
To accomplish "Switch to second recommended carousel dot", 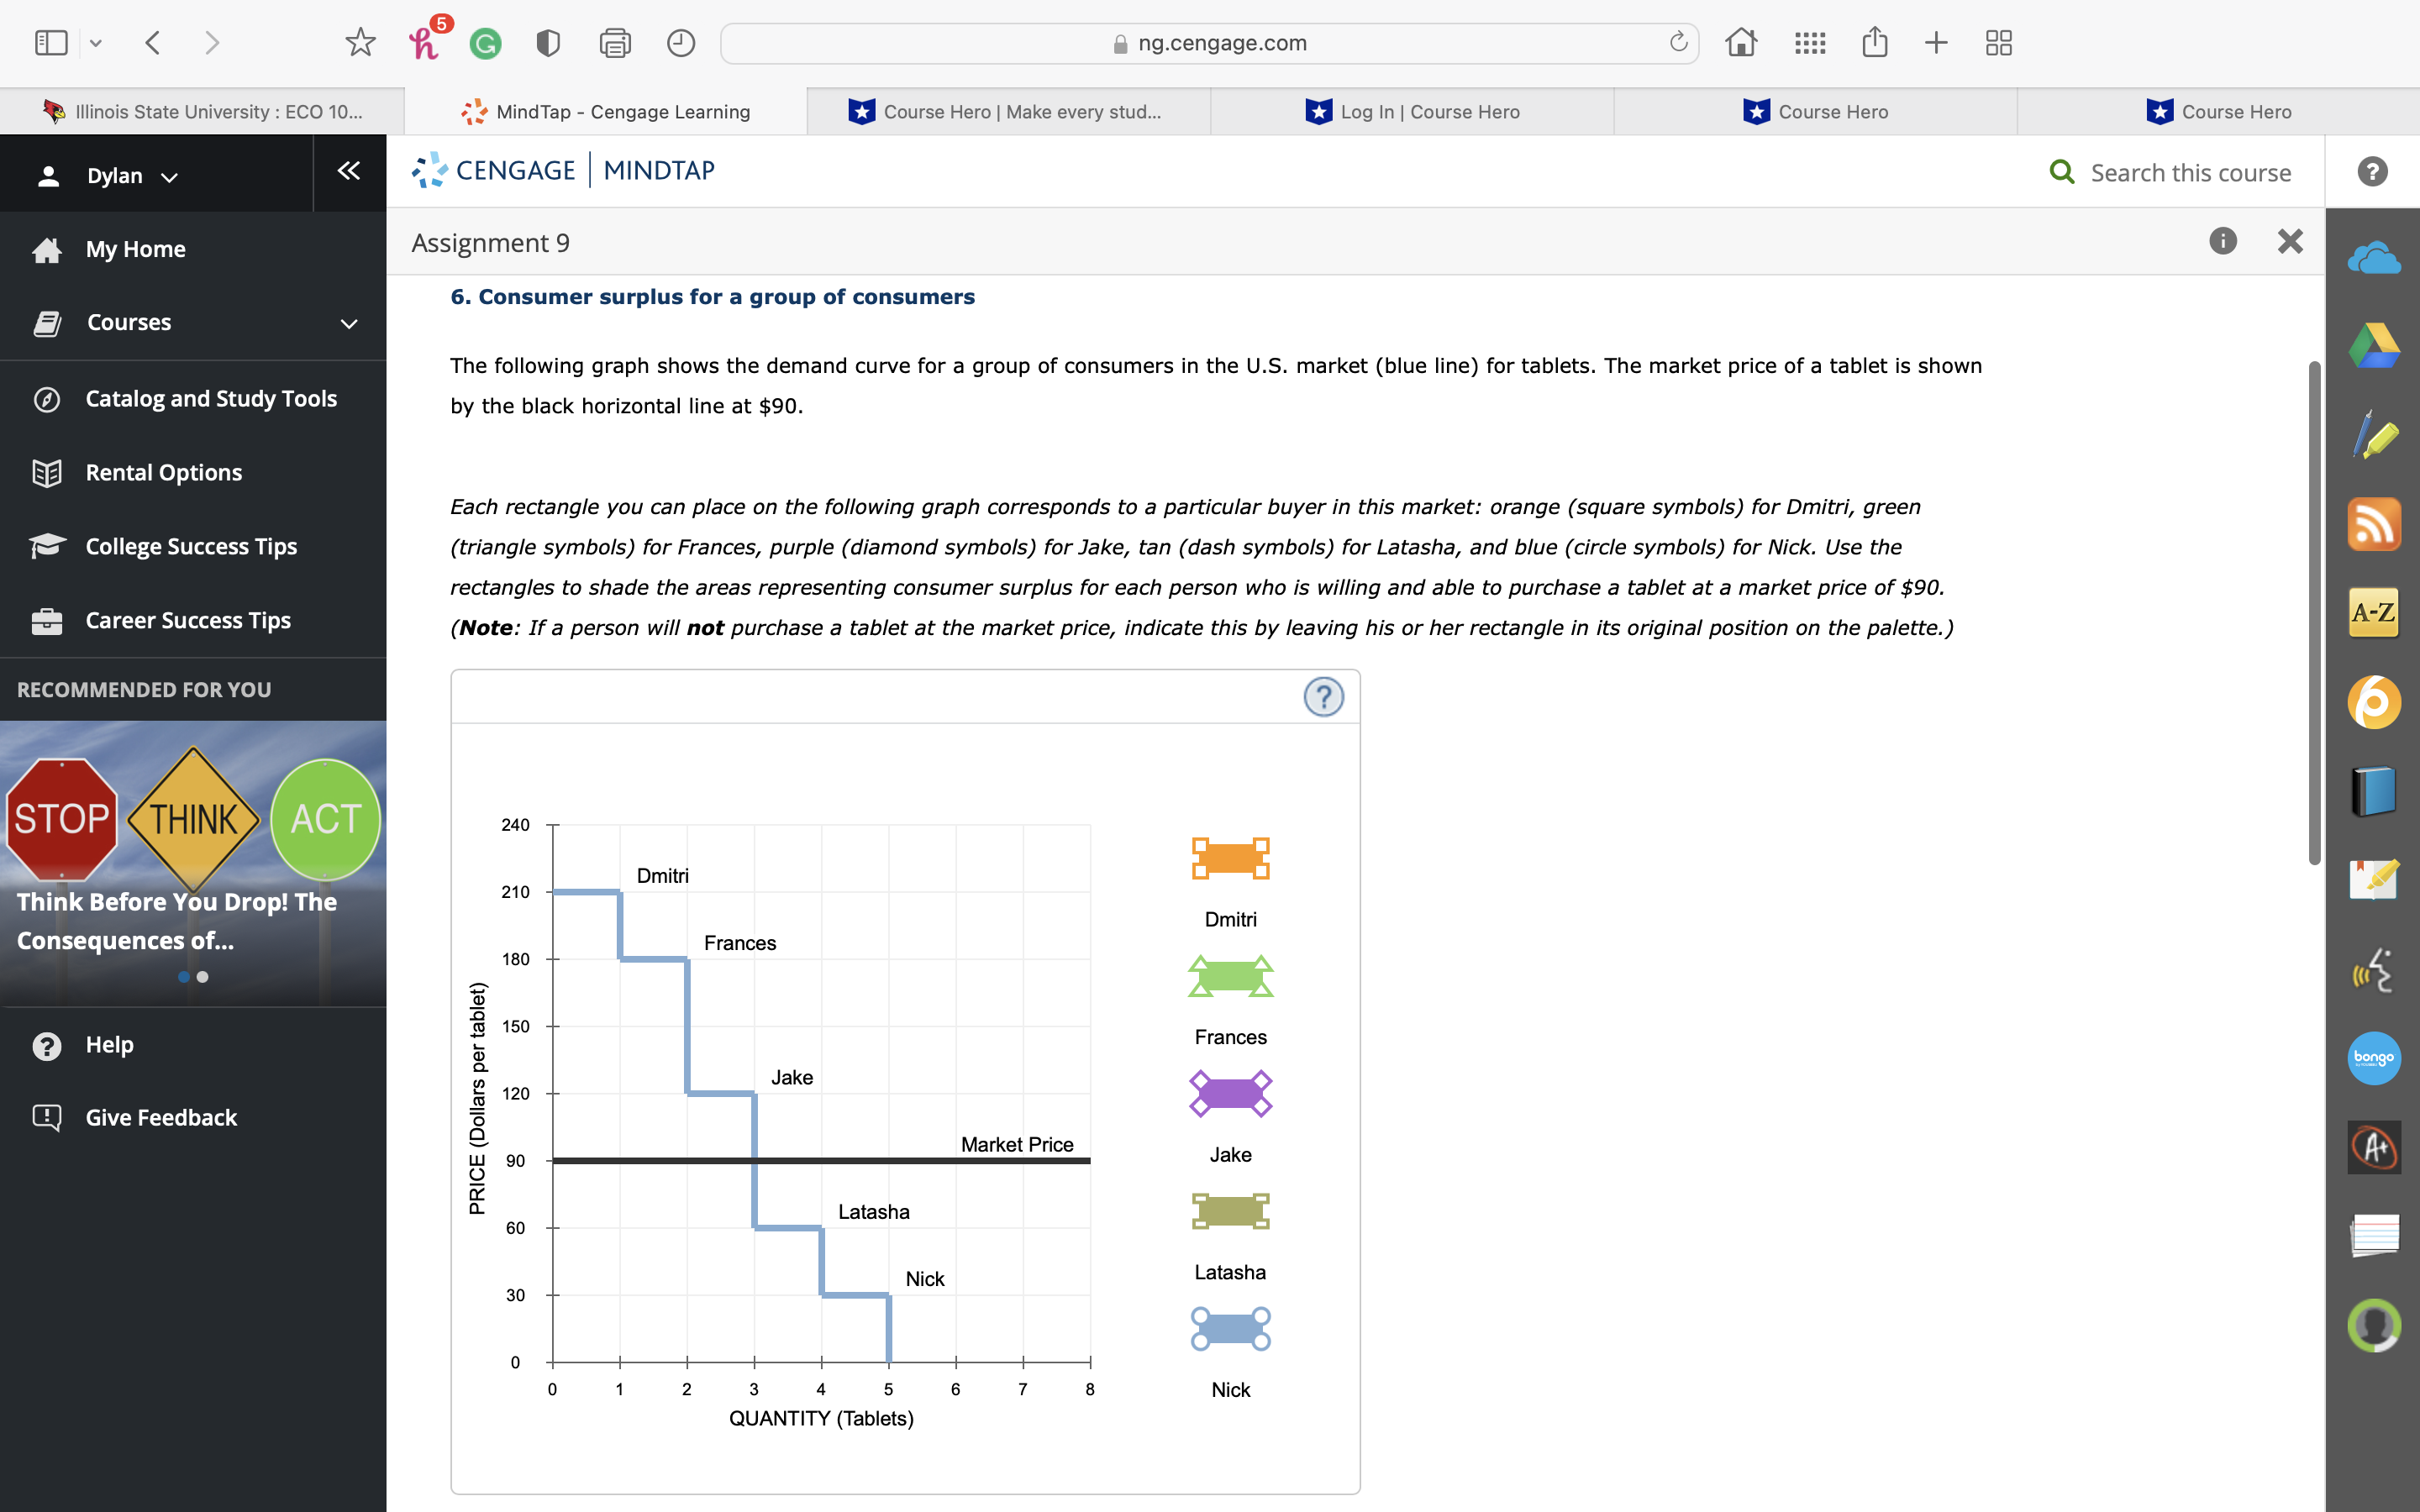I will (203, 977).
